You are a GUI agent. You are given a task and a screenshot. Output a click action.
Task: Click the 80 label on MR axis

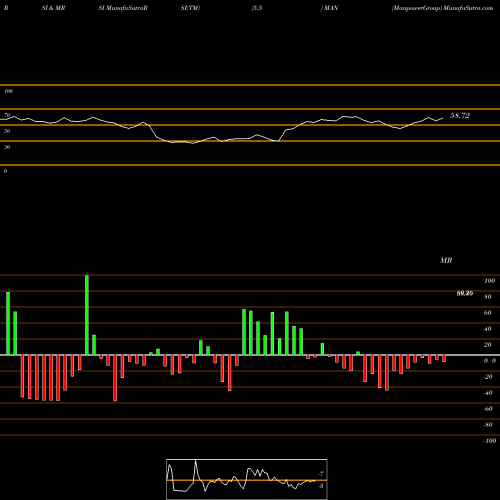pos(488,297)
